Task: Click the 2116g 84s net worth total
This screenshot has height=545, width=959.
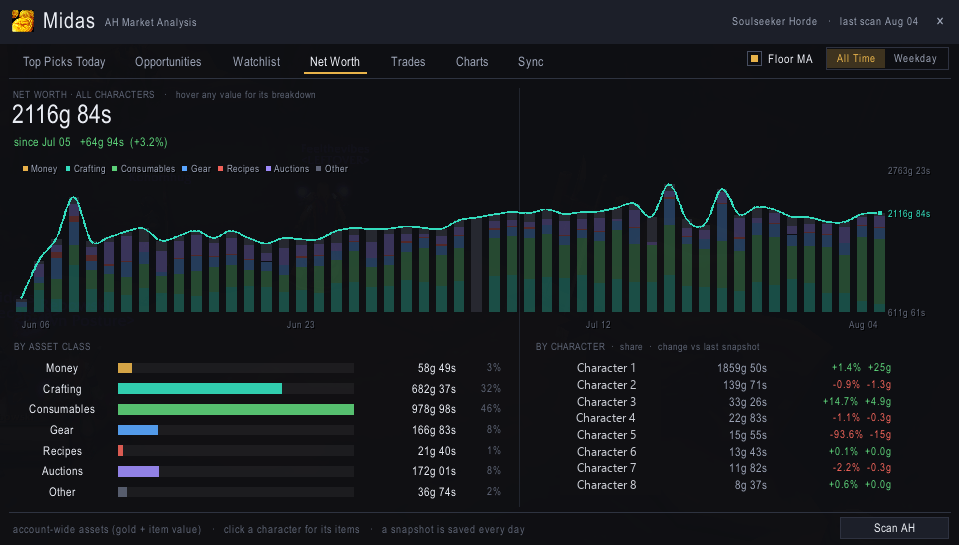Action: click(x=62, y=115)
